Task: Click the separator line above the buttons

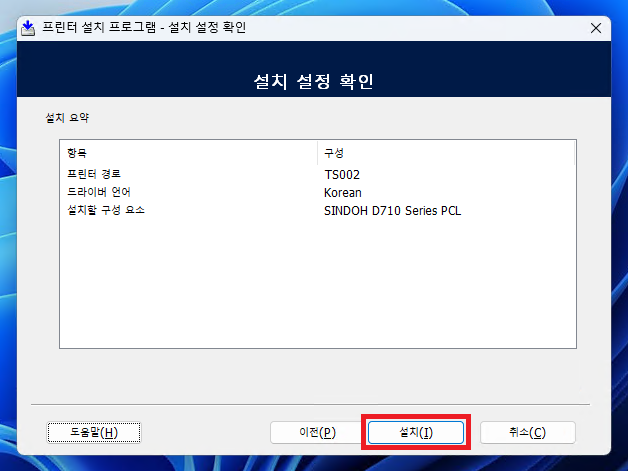Action: (x=314, y=405)
